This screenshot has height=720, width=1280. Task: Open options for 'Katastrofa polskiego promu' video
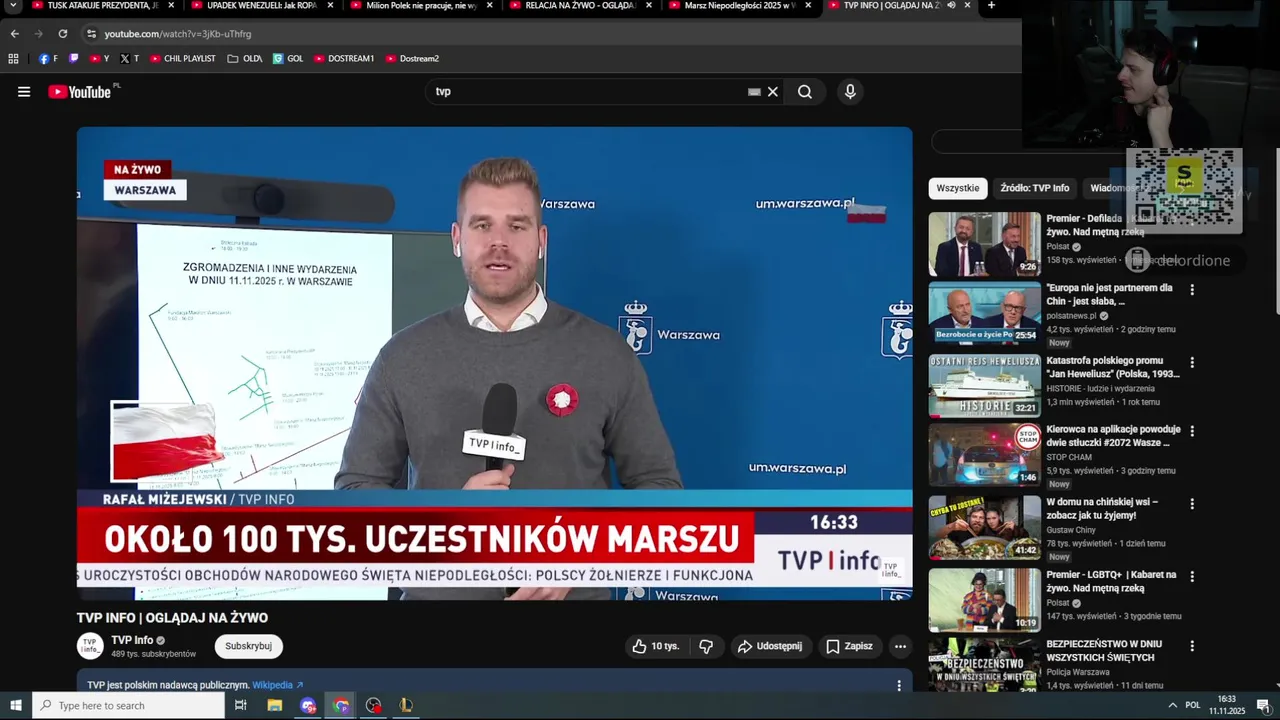(1192, 362)
